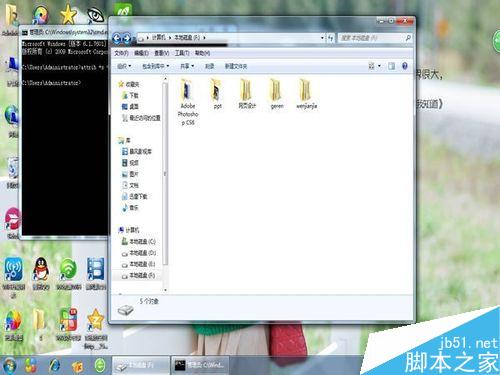Open the green WiFi desktop shortcut

68,274
